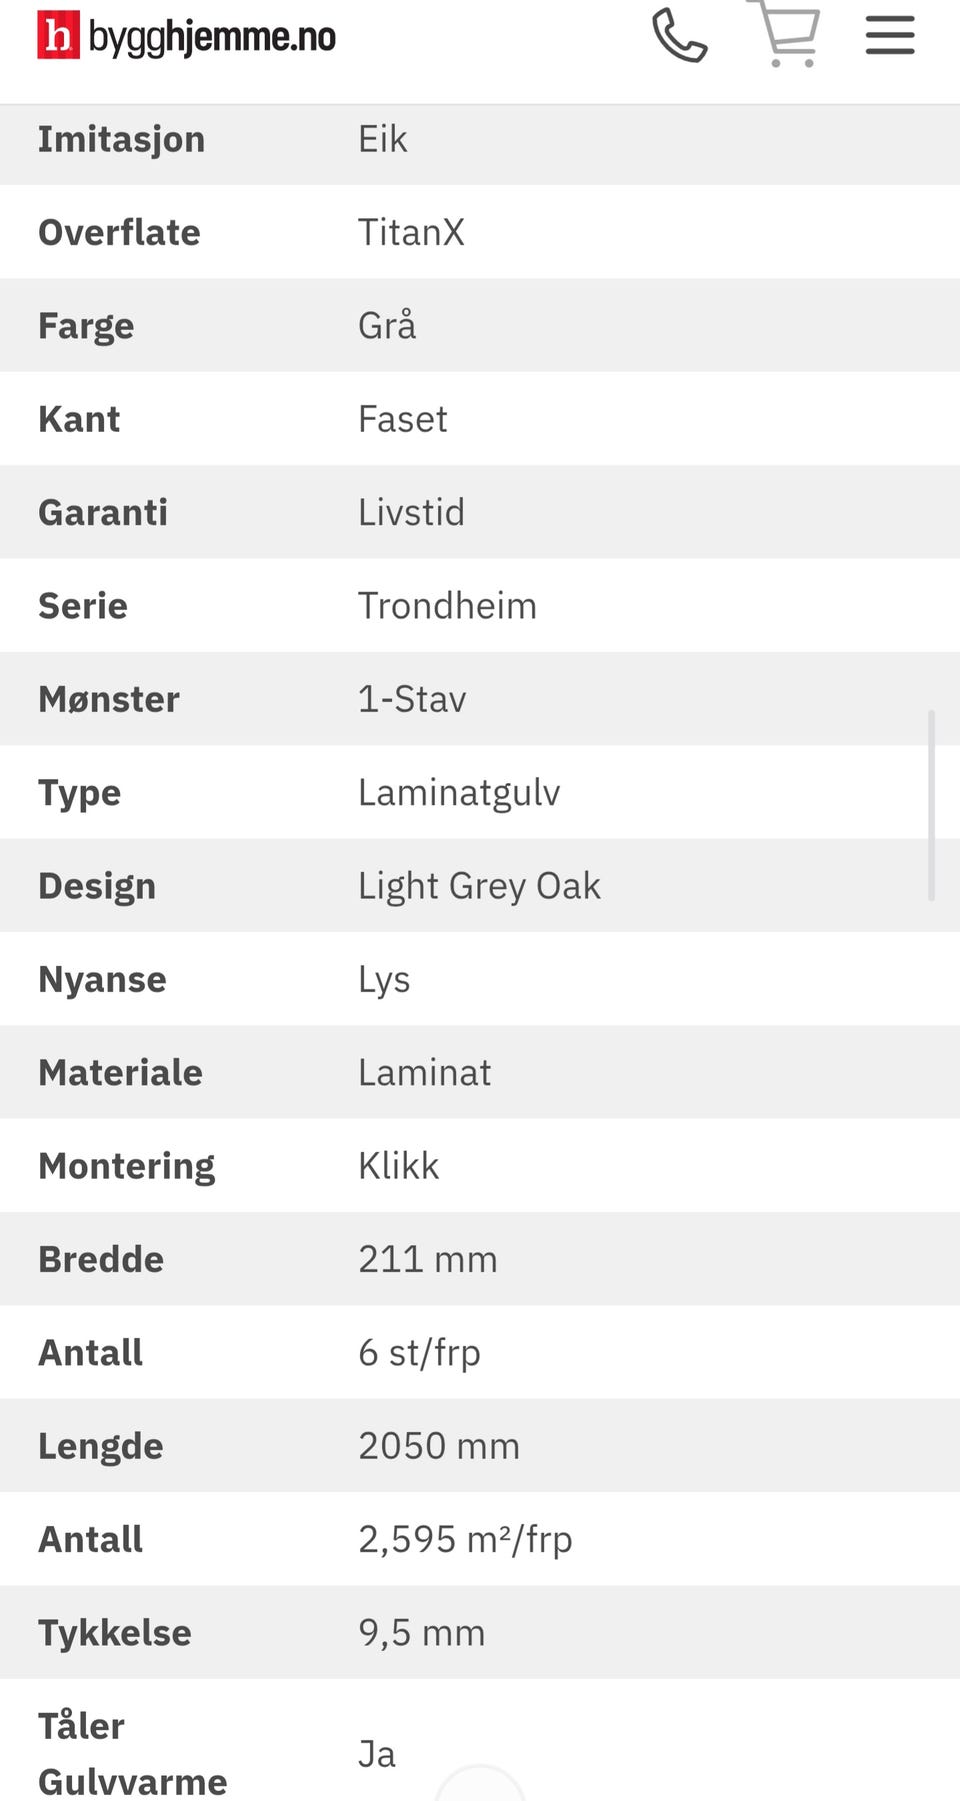The height and width of the screenshot is (1801, 960).
Task: Open the hamburger menu
Action: click(890, 35)
